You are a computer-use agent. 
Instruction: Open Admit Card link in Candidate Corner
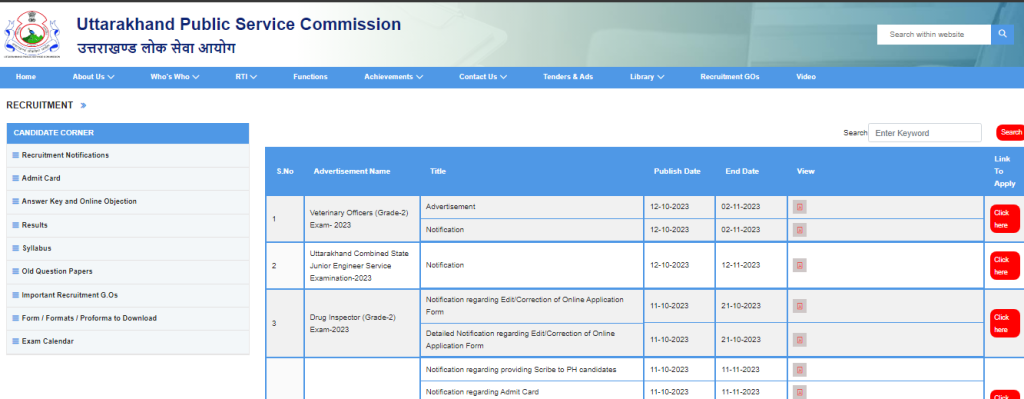(41, 178)
